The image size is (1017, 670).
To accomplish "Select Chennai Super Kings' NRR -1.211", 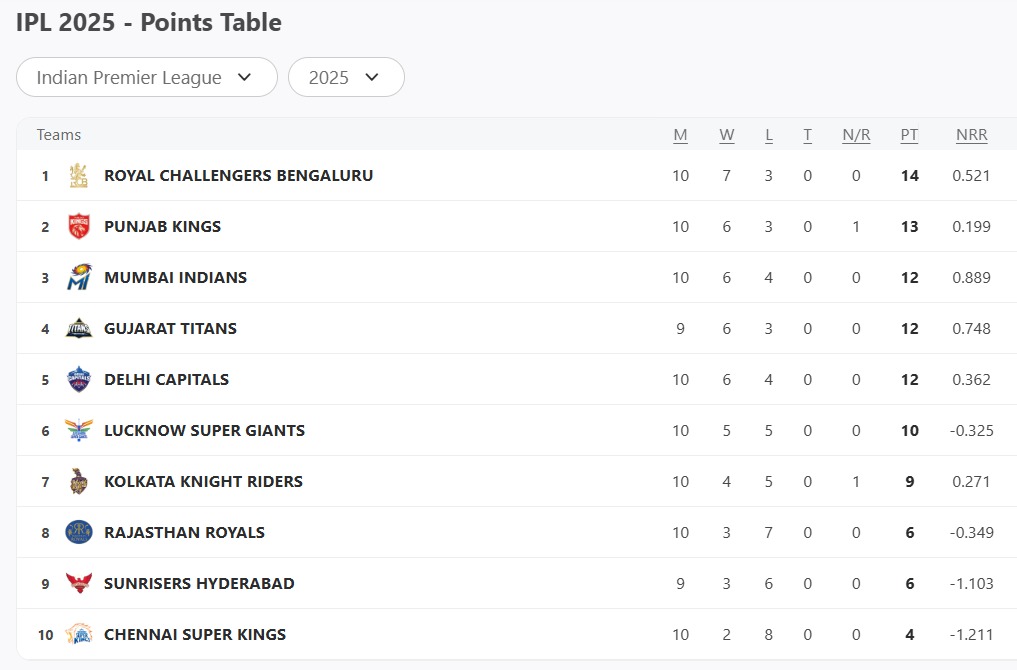I will click(972, 634).
